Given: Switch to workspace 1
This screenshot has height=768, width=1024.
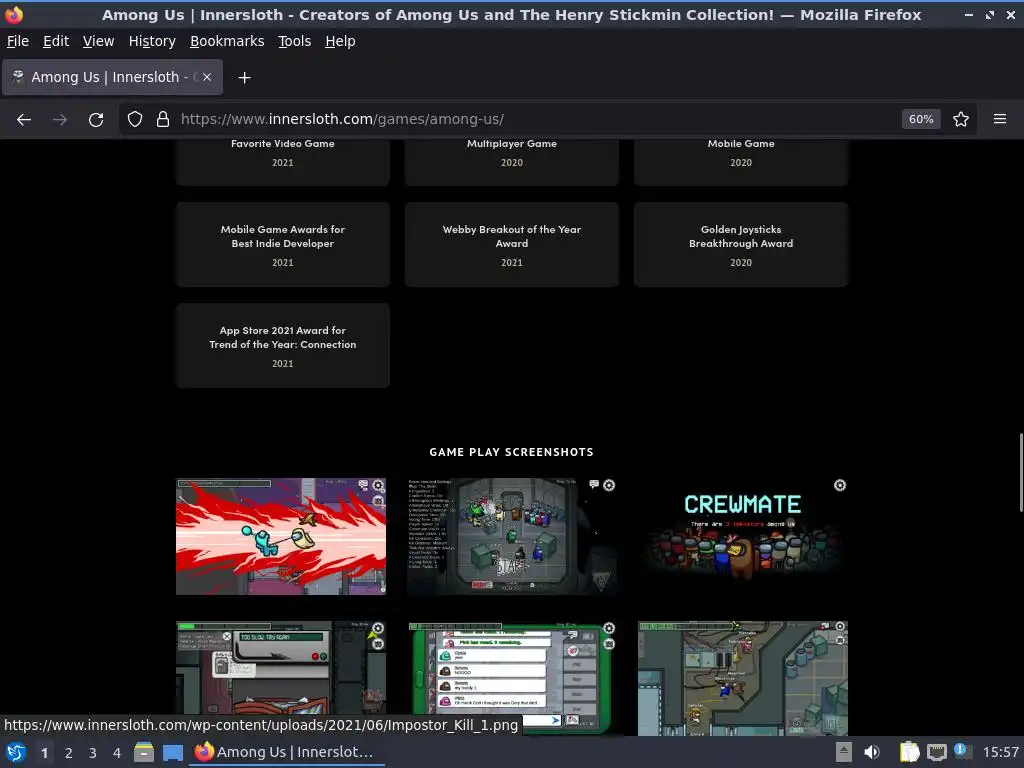Looking at the screenshot, I should click(x=44, y=753).
